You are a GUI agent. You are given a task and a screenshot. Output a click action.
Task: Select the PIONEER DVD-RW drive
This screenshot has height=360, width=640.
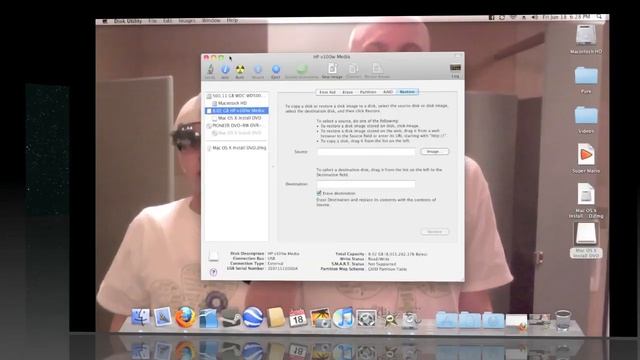237,125
